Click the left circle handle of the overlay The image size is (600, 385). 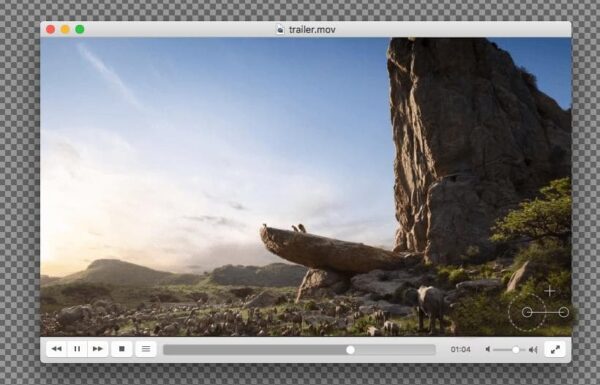click(527, 312)
